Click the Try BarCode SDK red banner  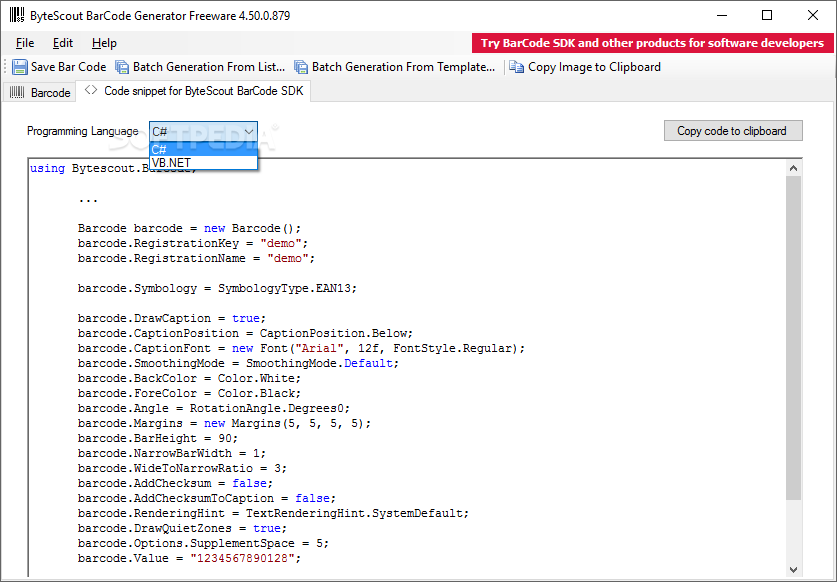click(x=652, y=43)
